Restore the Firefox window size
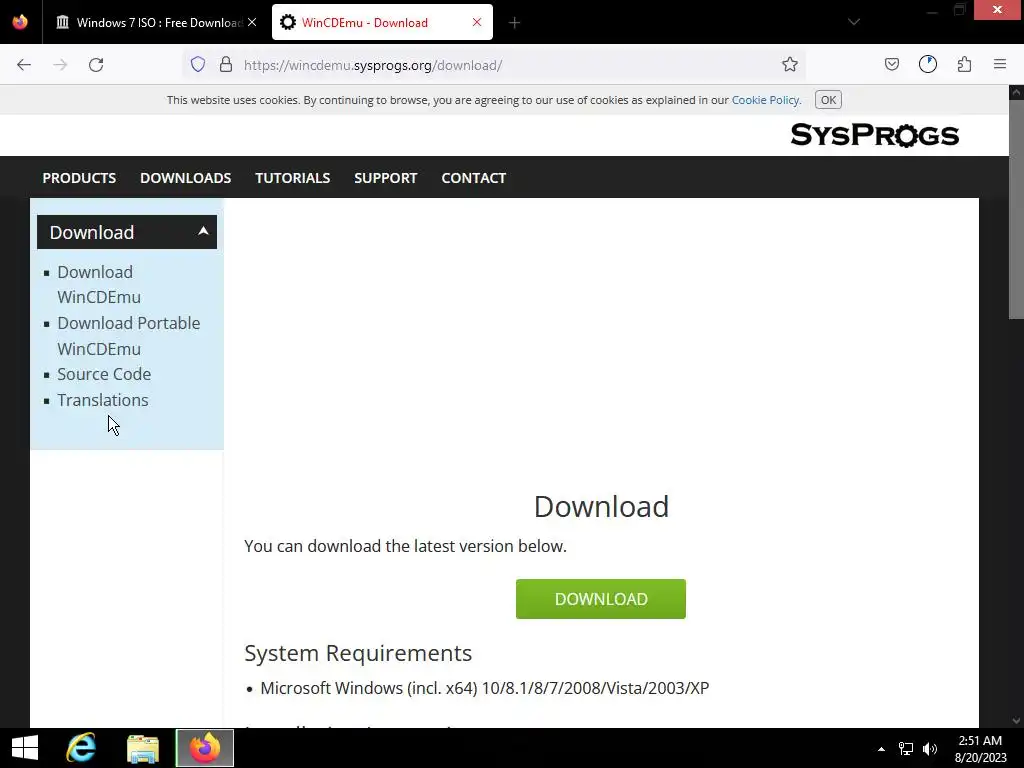The height and width of the screenshot is (768, 1024). (959, 9)
